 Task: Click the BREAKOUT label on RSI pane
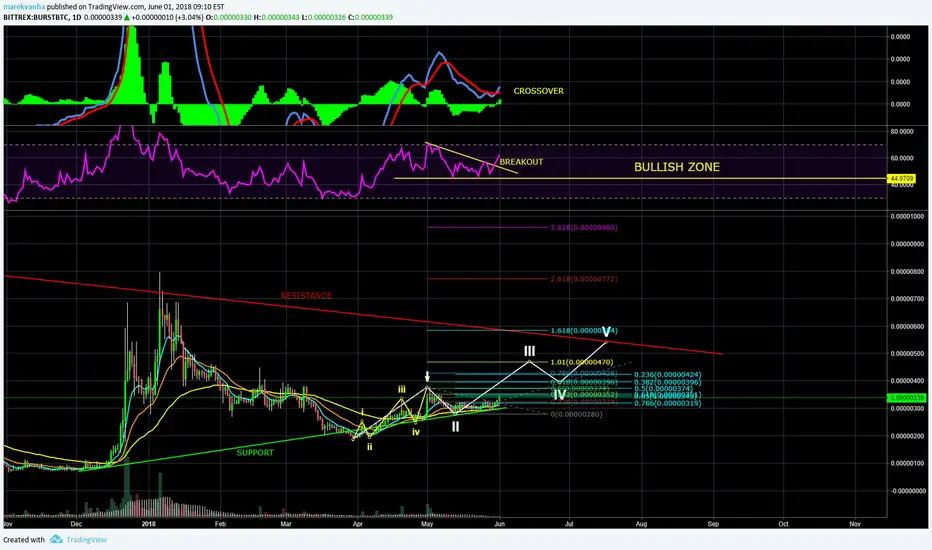point(521,162)
